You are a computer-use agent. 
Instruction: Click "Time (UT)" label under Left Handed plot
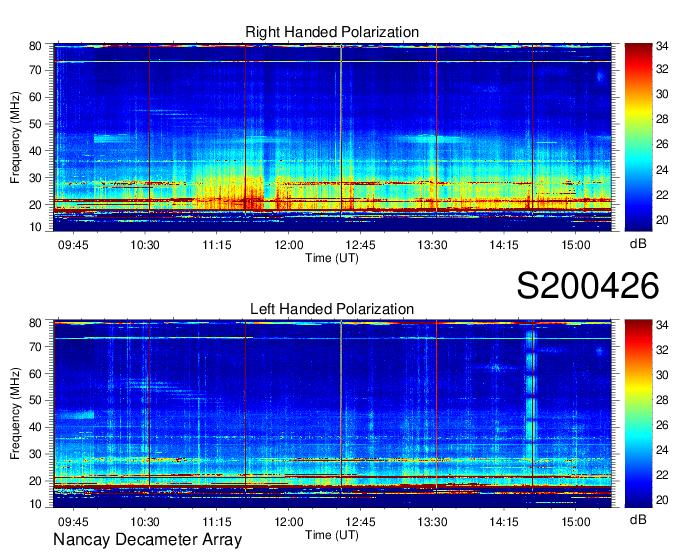point(332,535)
